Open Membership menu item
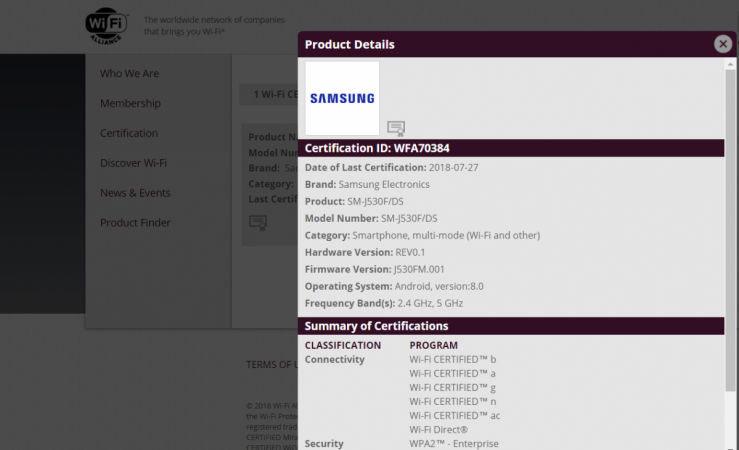This screenshot has width=739, height=450. pyautogui.click(x=130, y=103)
